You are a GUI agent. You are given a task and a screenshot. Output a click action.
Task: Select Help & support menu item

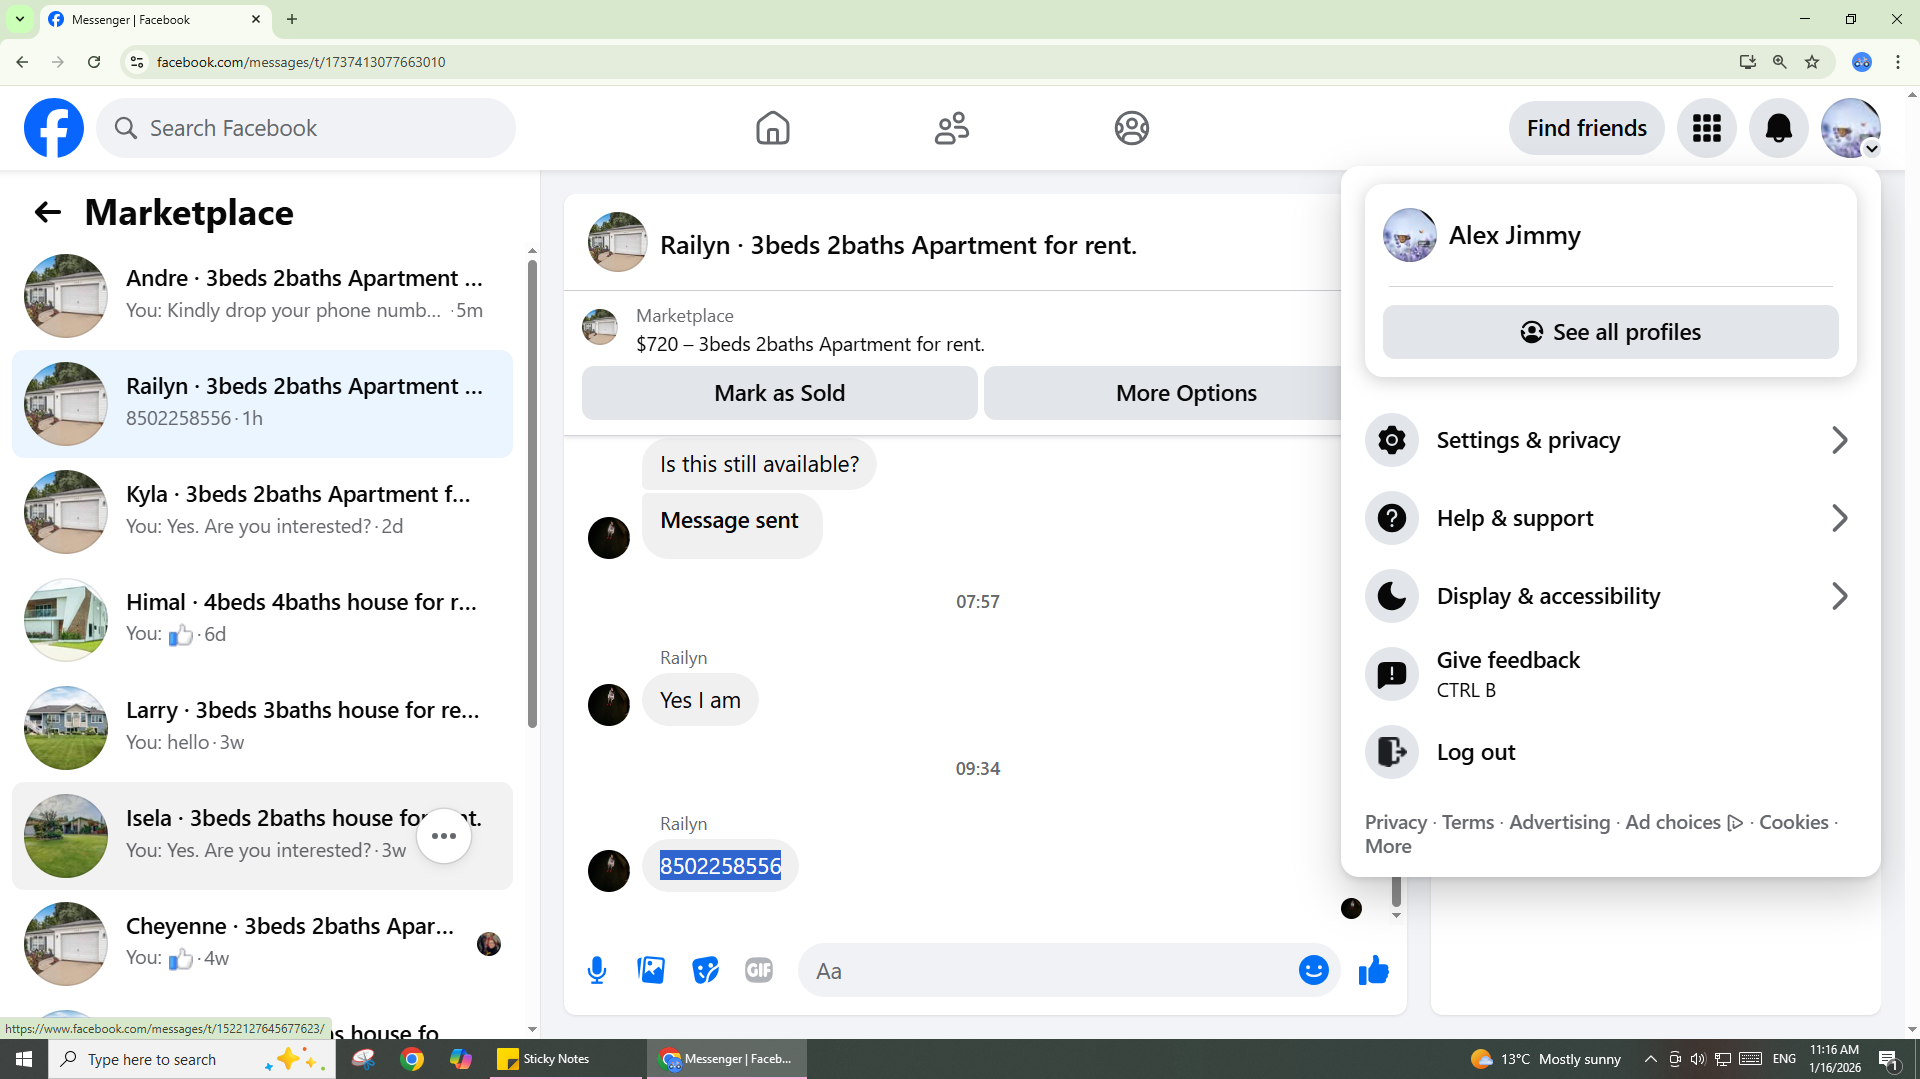coord(1610,518)
